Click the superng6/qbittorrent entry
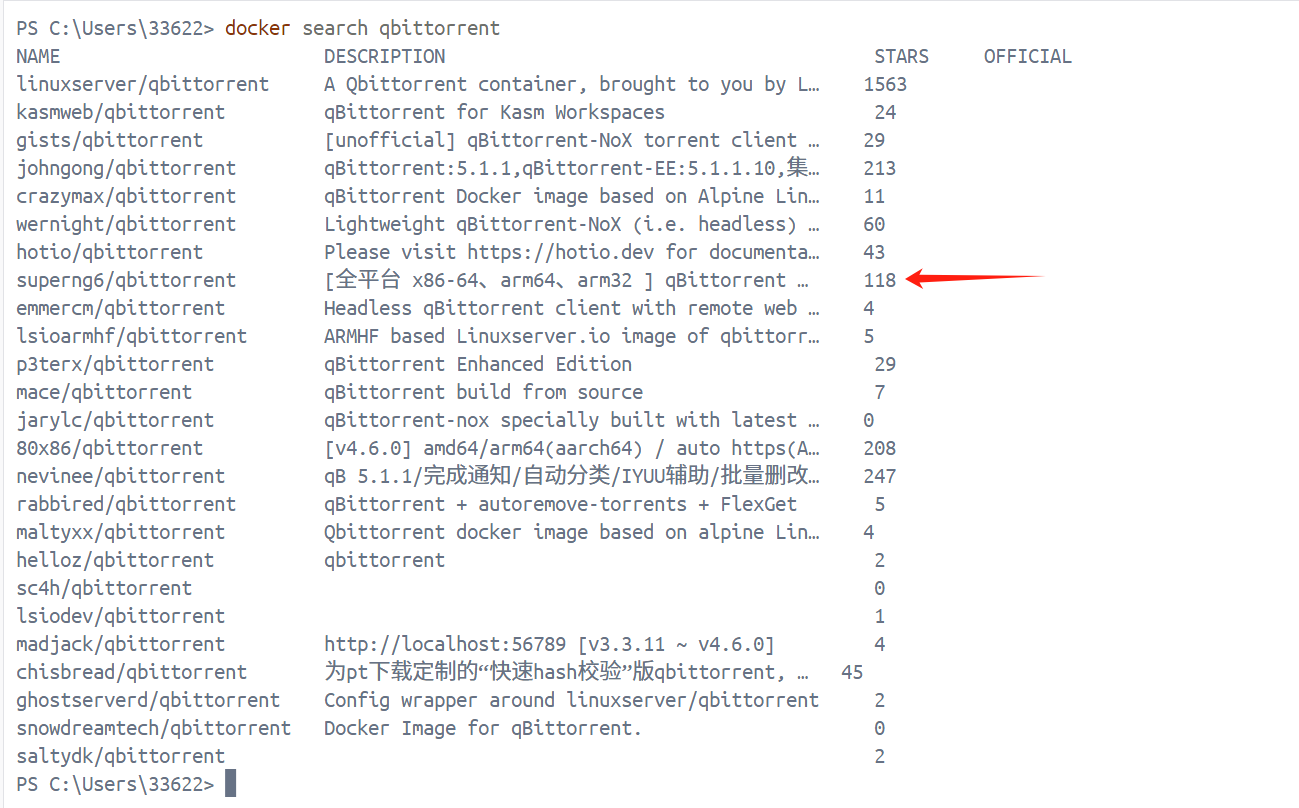1299x808 pixels. tap(126, 281)
